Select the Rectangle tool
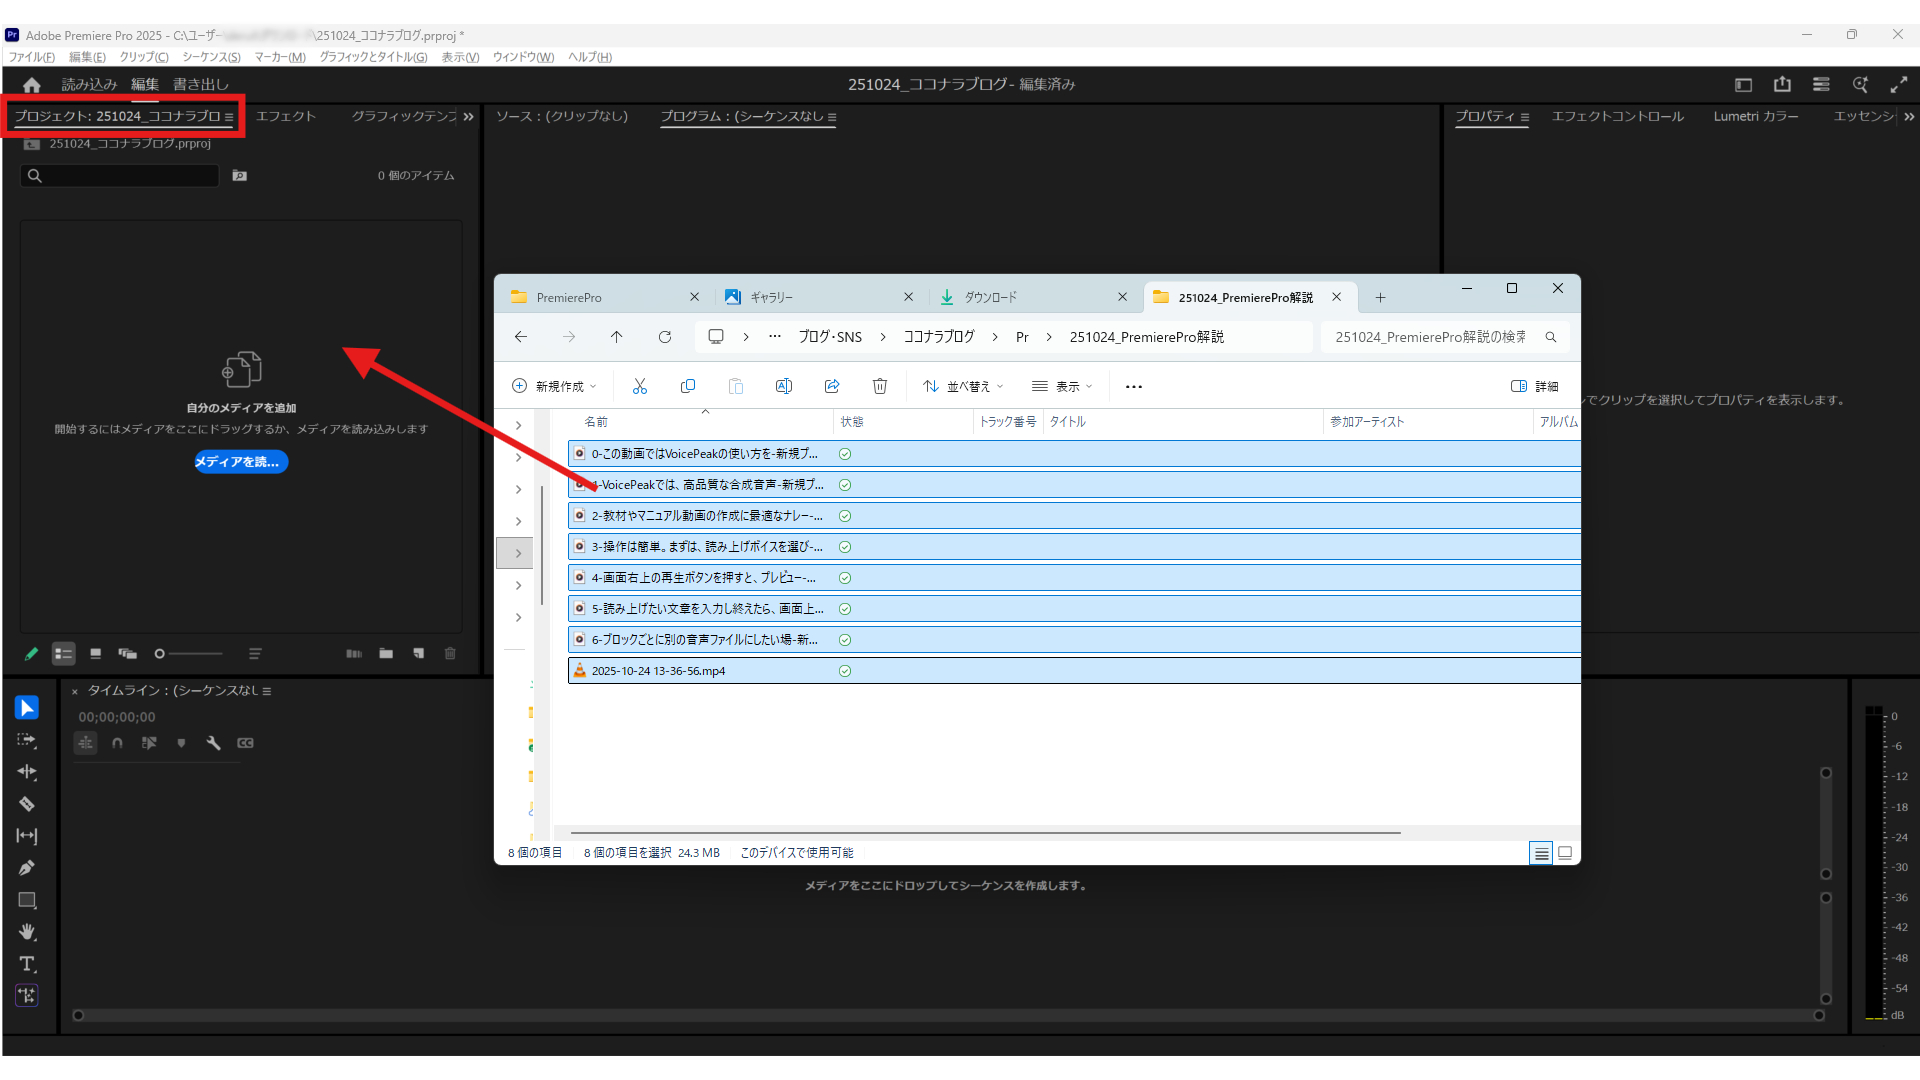The width and height of the screenshot is (1920, 1080). point(27,900)
